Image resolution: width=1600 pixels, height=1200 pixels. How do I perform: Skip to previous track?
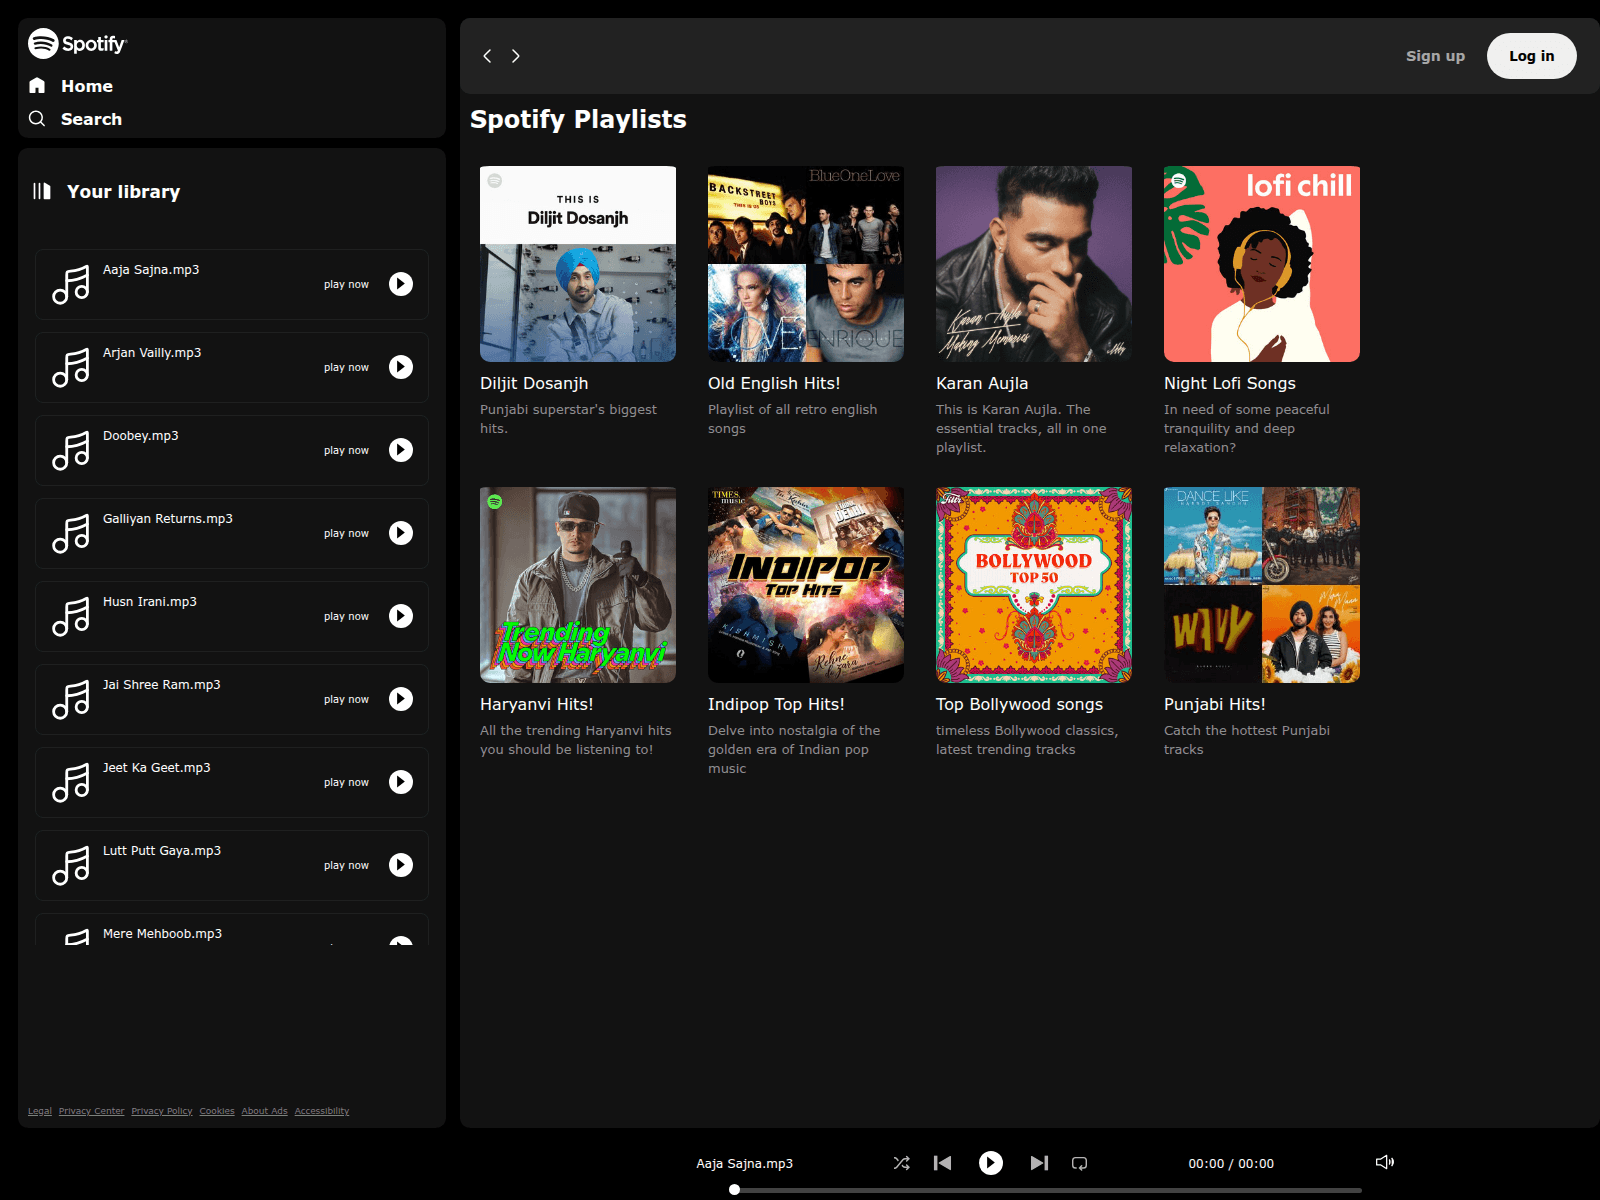click(x=942, y=1163)
